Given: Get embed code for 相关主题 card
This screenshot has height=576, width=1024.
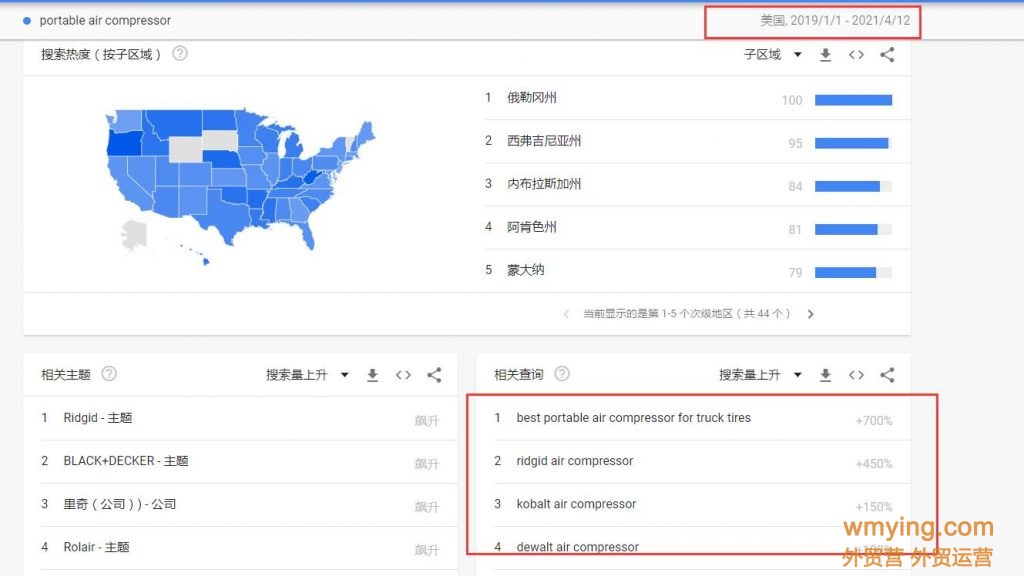Looking at the screenshot, I should 403,375.
